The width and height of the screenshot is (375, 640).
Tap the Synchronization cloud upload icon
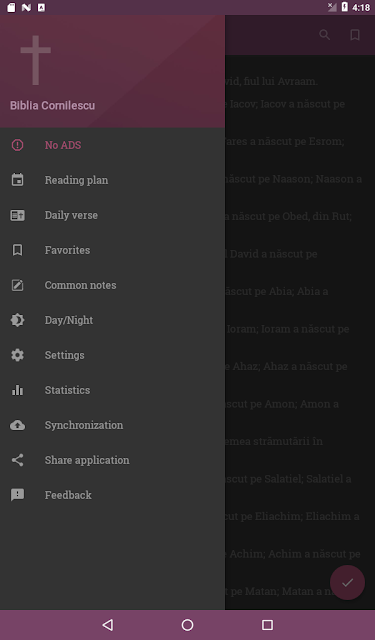click(17, 425)
